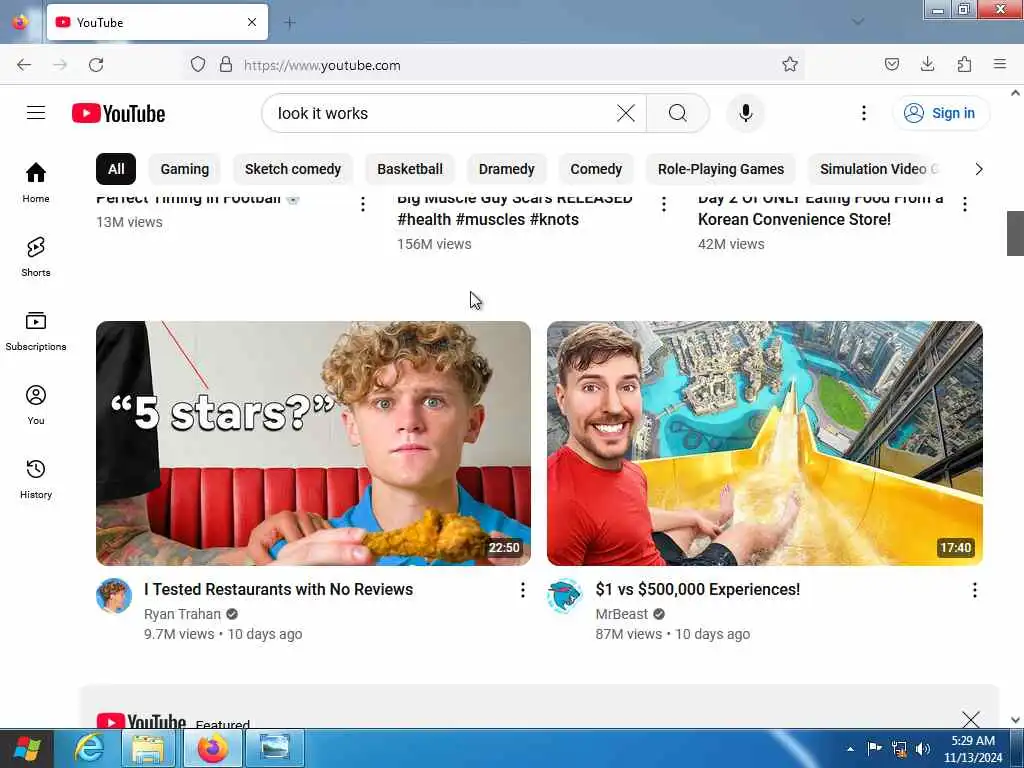Open the You section in sidebar

pos(36,405)
